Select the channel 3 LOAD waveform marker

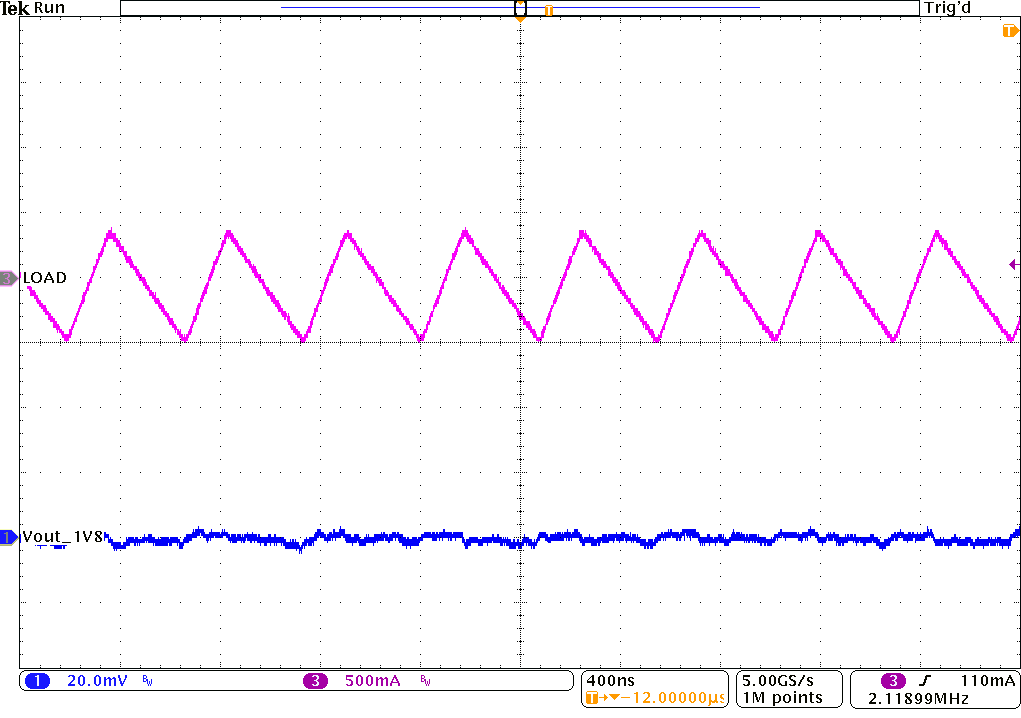click(x=7, y=278)
